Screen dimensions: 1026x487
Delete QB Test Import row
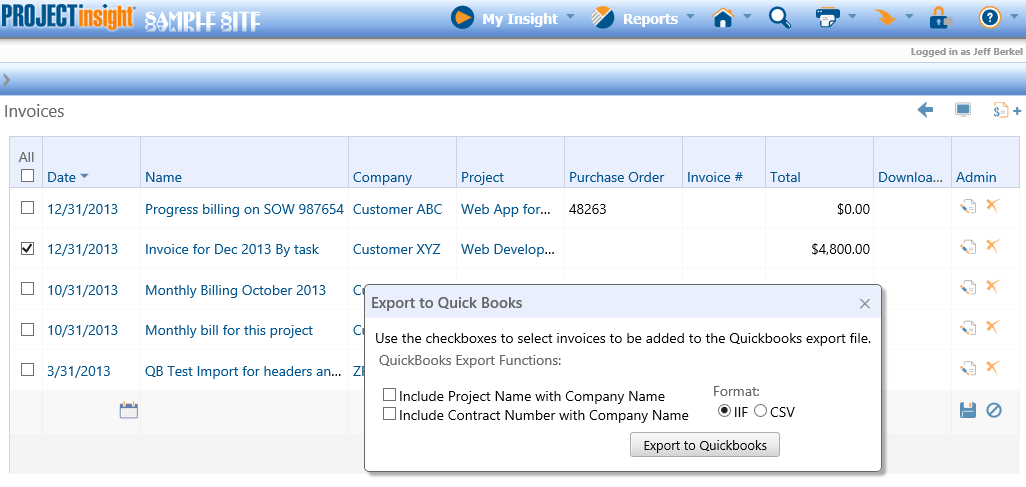[993, 367]
